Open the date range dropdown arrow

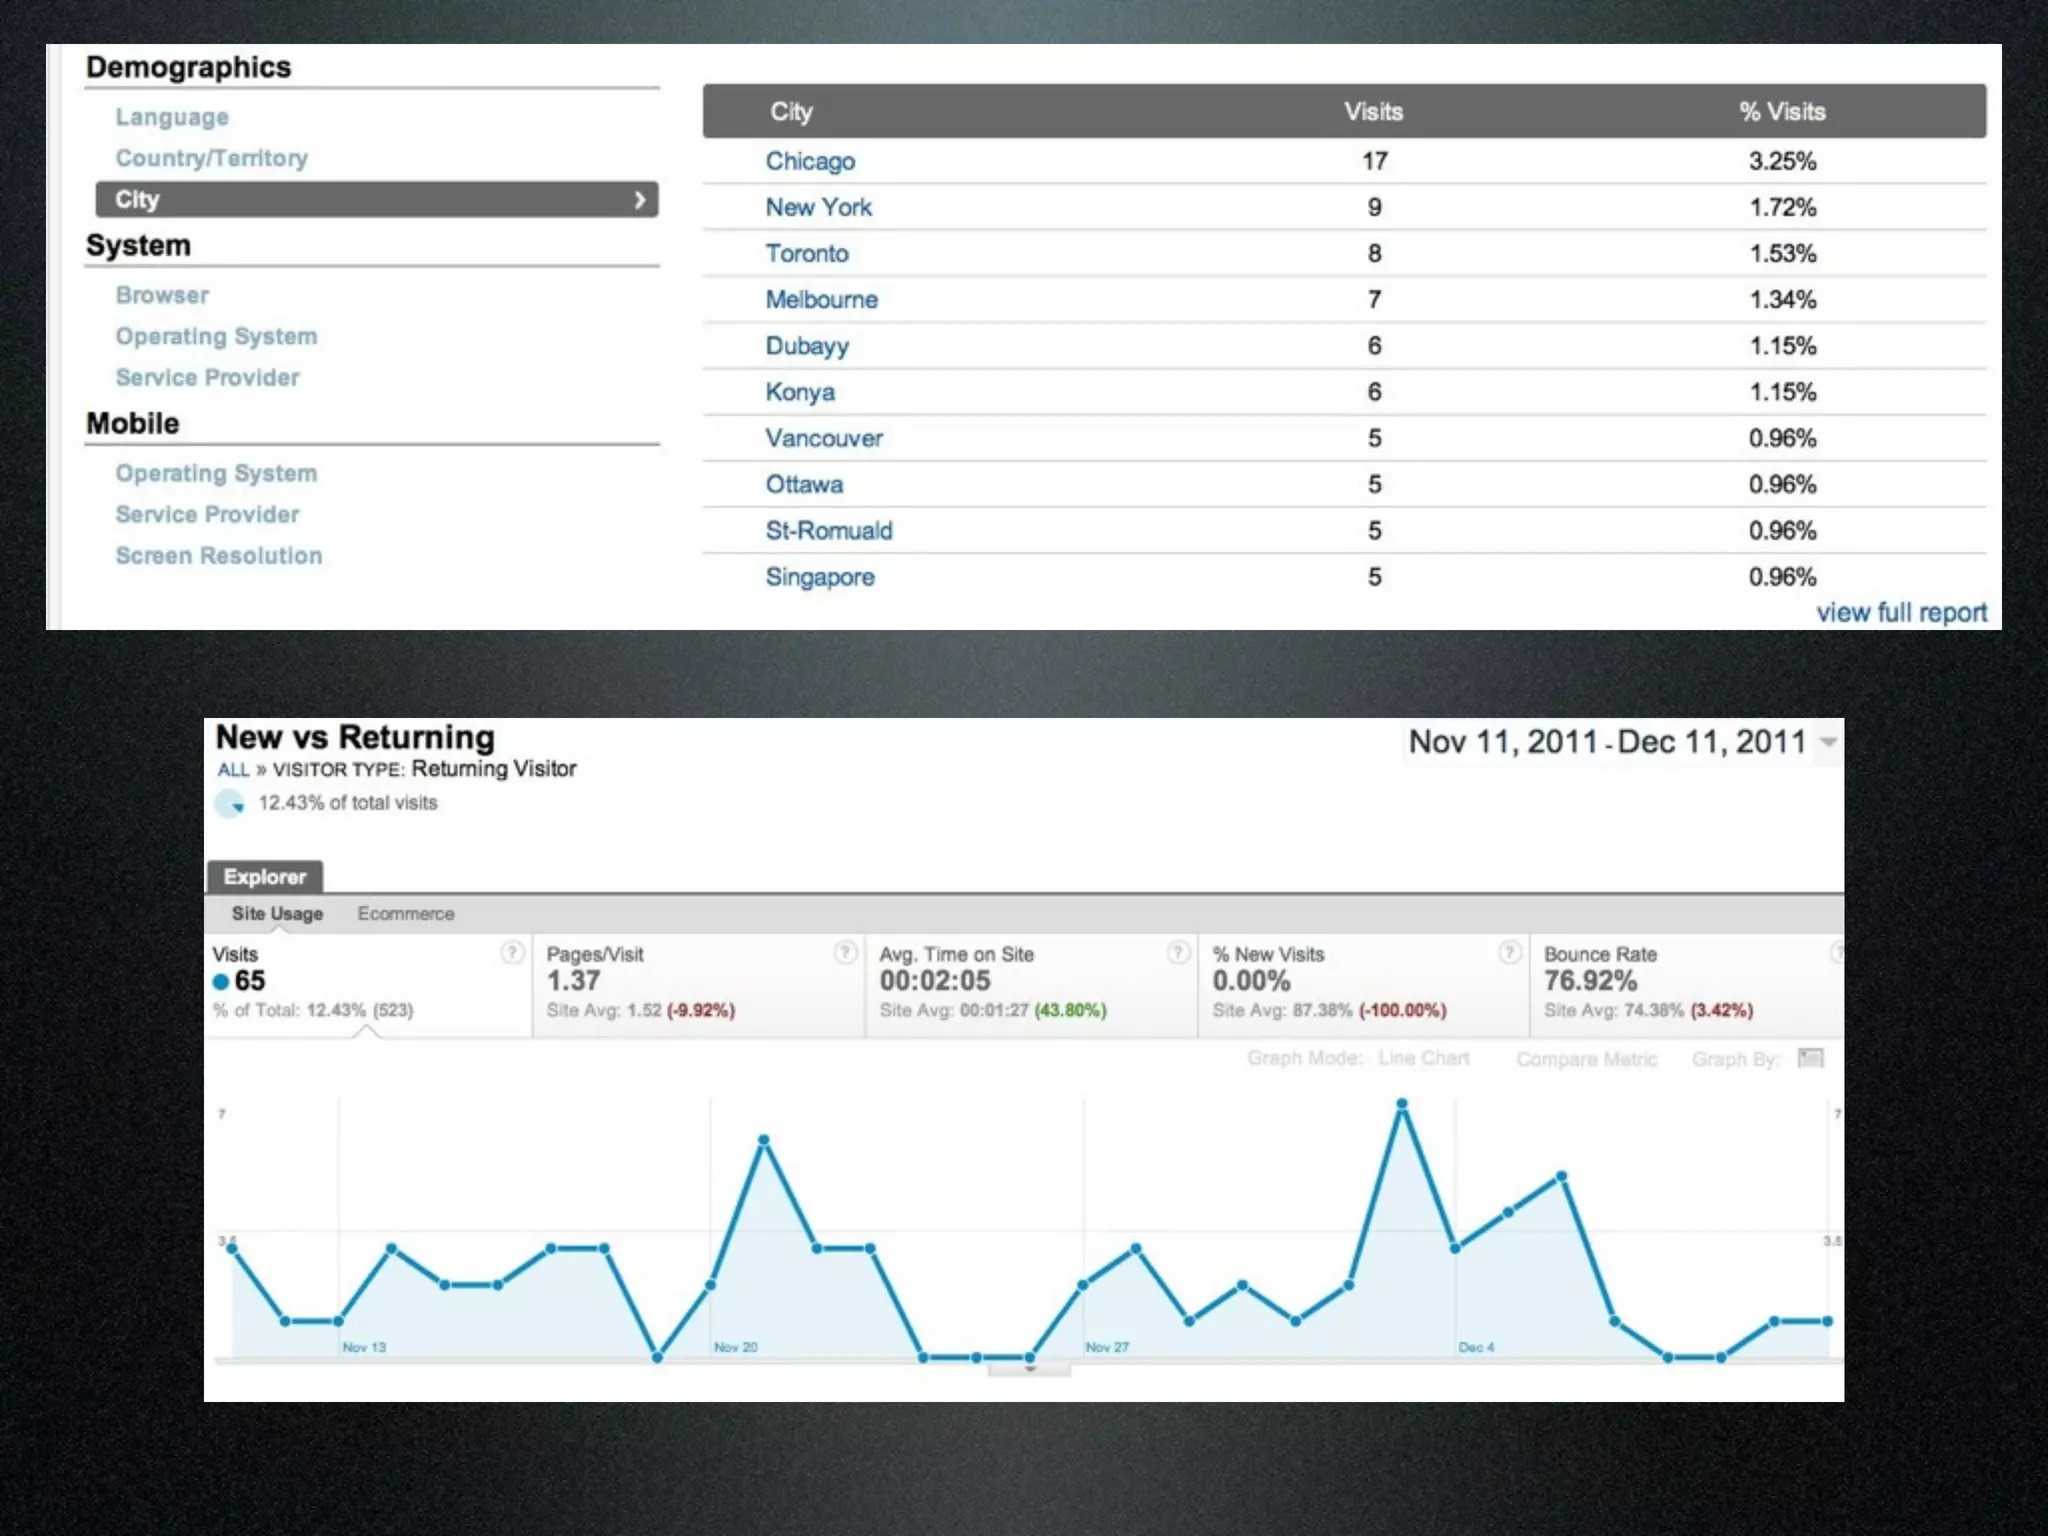click(x=1828, y=742)
